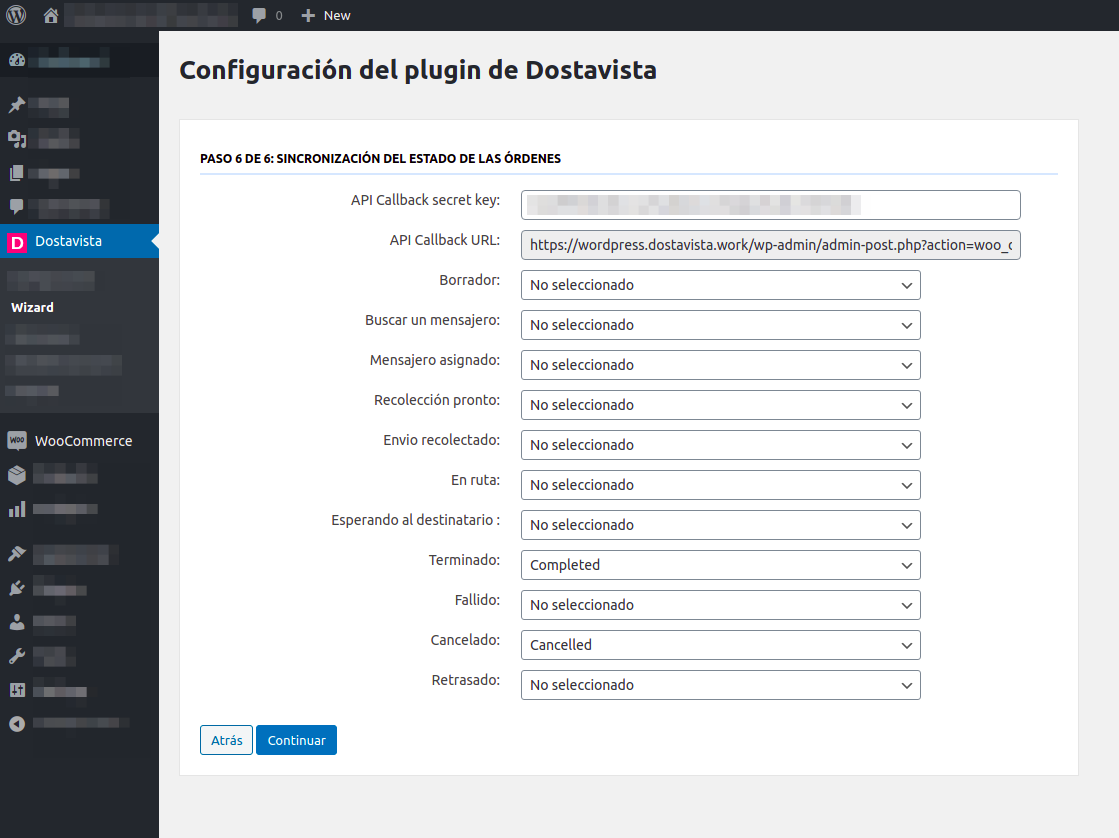Click the New label in the admin bar
Viewport: 1119px width, 838px height.
point(337,15)
